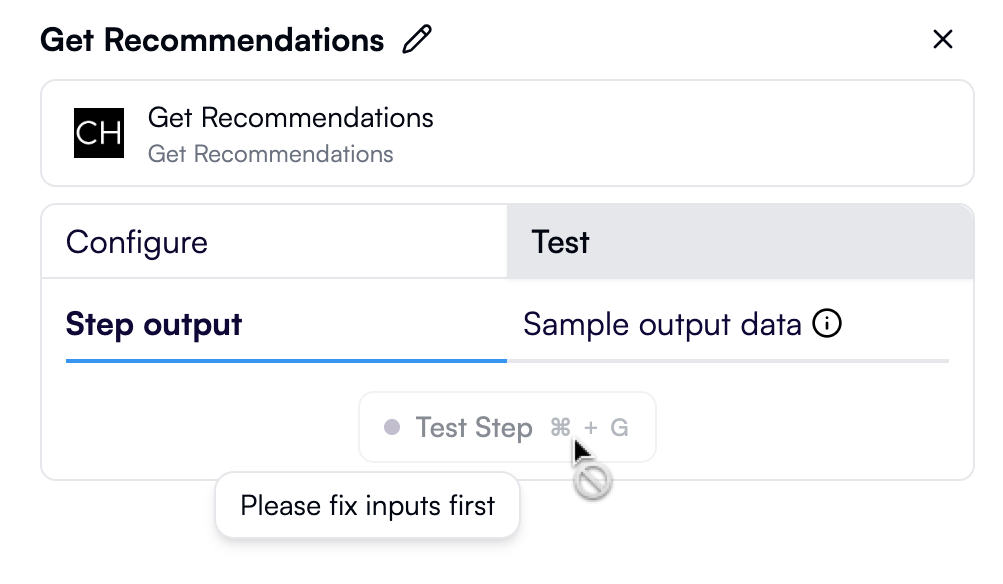Screen dimensions: 1003x584
Task: Click the plus sign in shortcut hint
Action: [x=591, y=428]
